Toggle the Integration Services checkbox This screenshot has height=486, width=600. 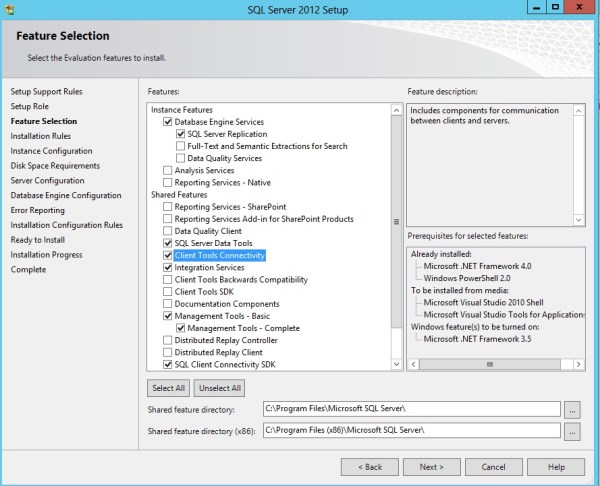[x=167, y=268]
